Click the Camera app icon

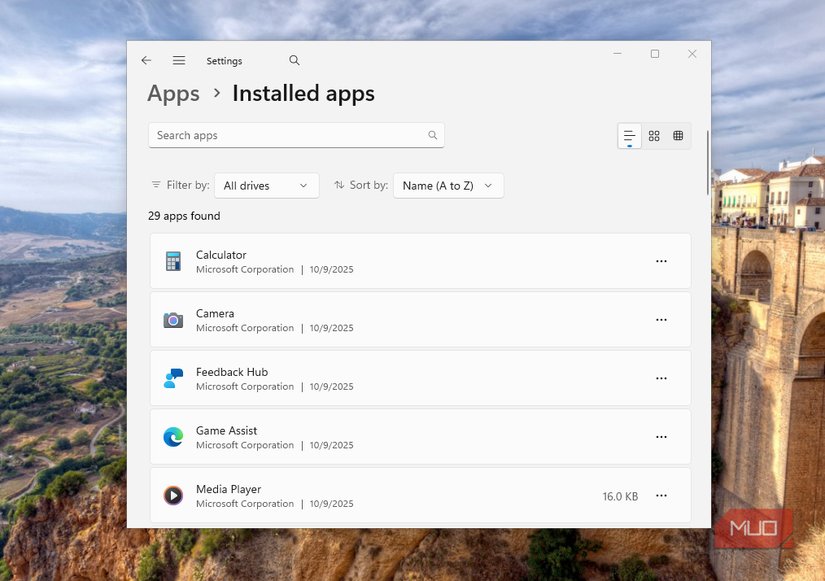point(173,320)
